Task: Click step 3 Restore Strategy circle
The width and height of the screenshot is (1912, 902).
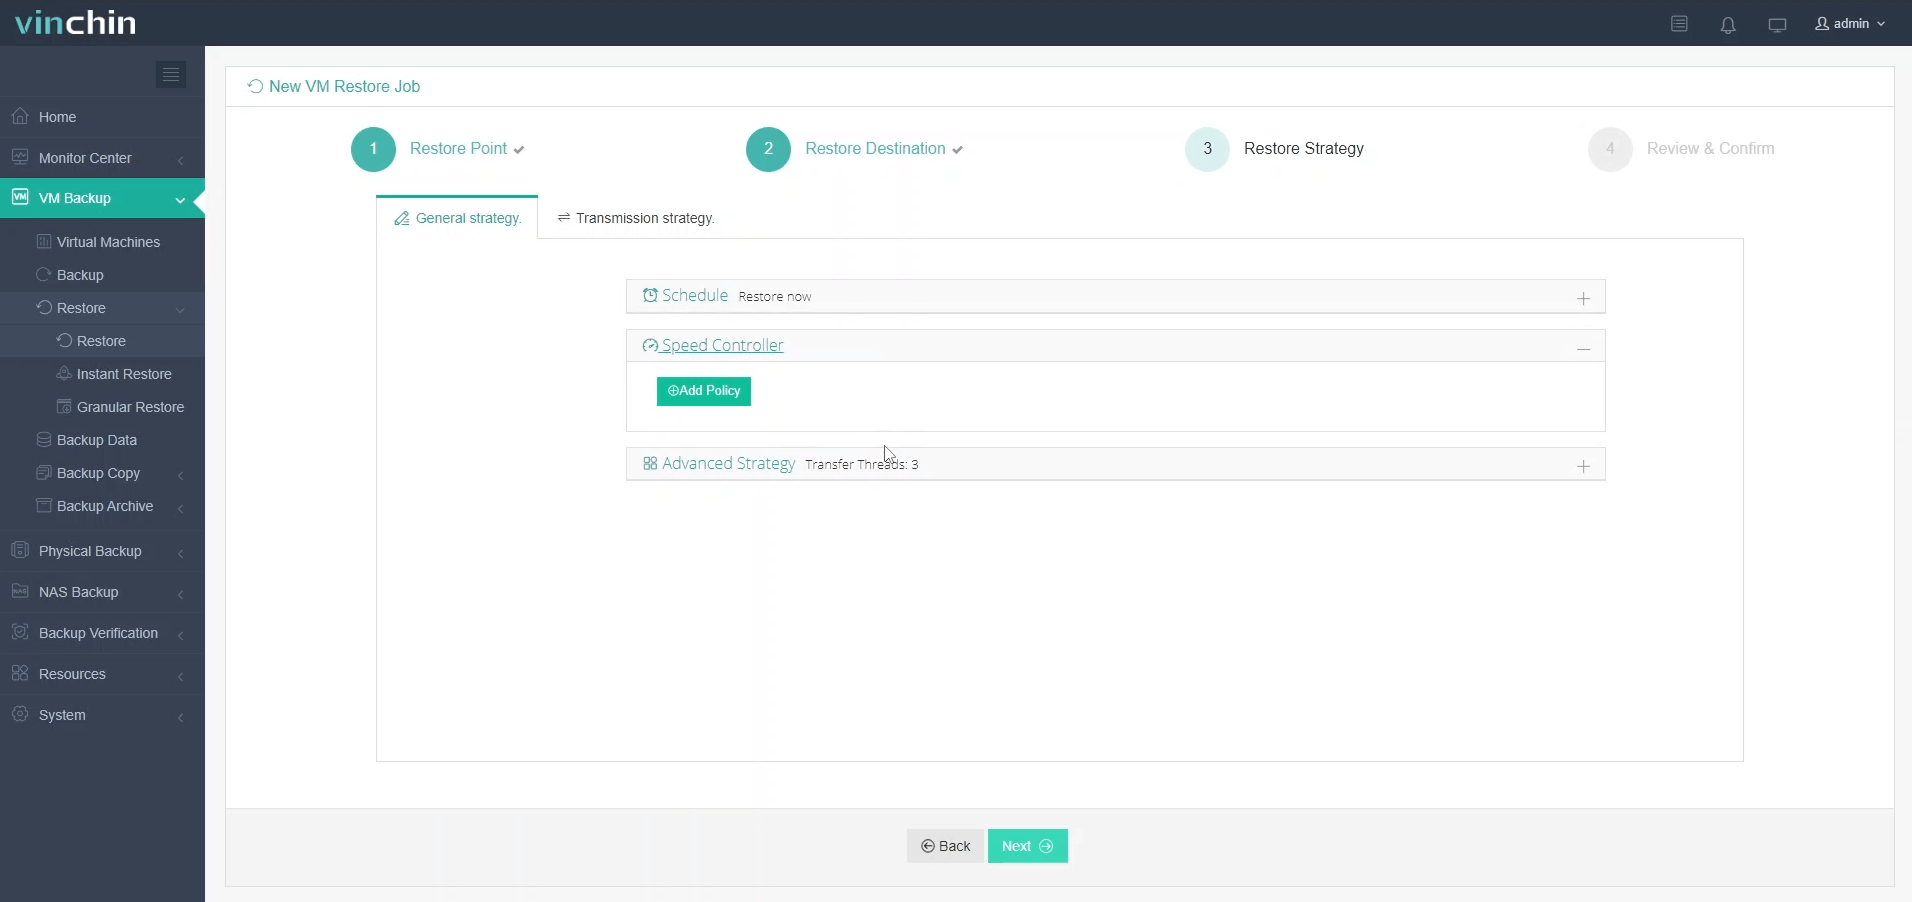Action: 1207,149
